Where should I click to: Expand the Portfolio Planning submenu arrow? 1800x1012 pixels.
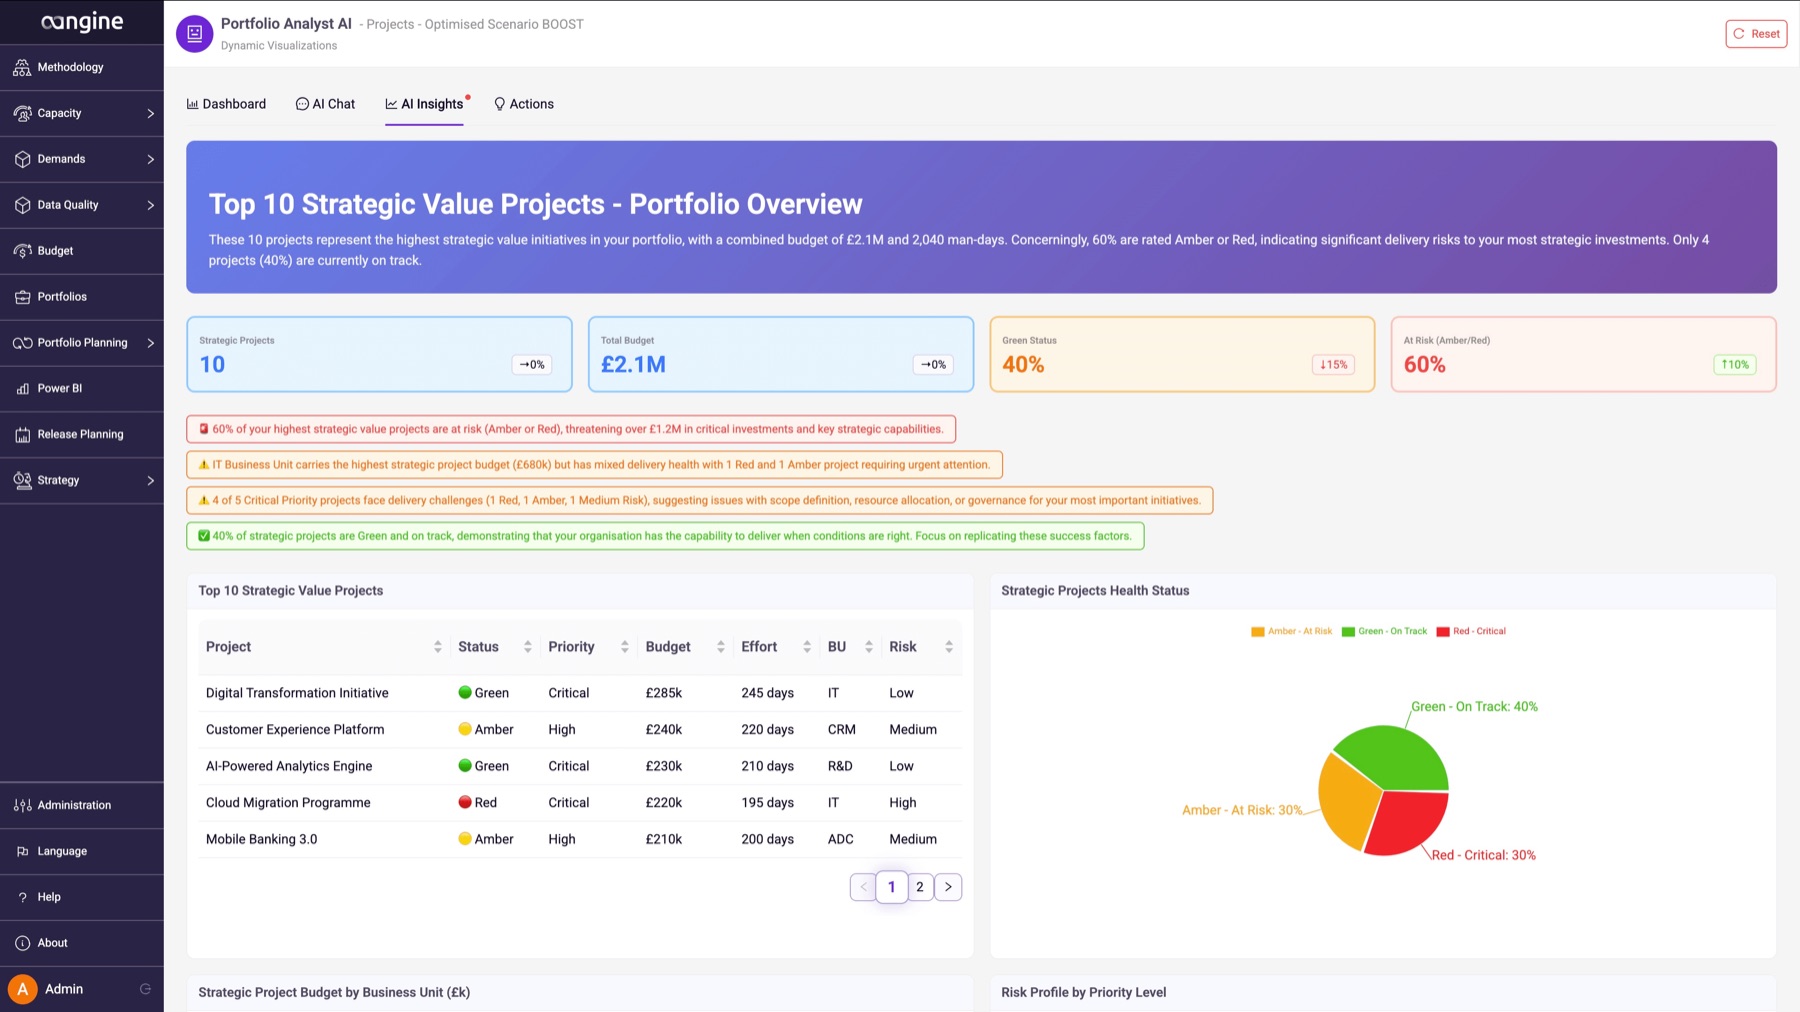click(151, 343)
